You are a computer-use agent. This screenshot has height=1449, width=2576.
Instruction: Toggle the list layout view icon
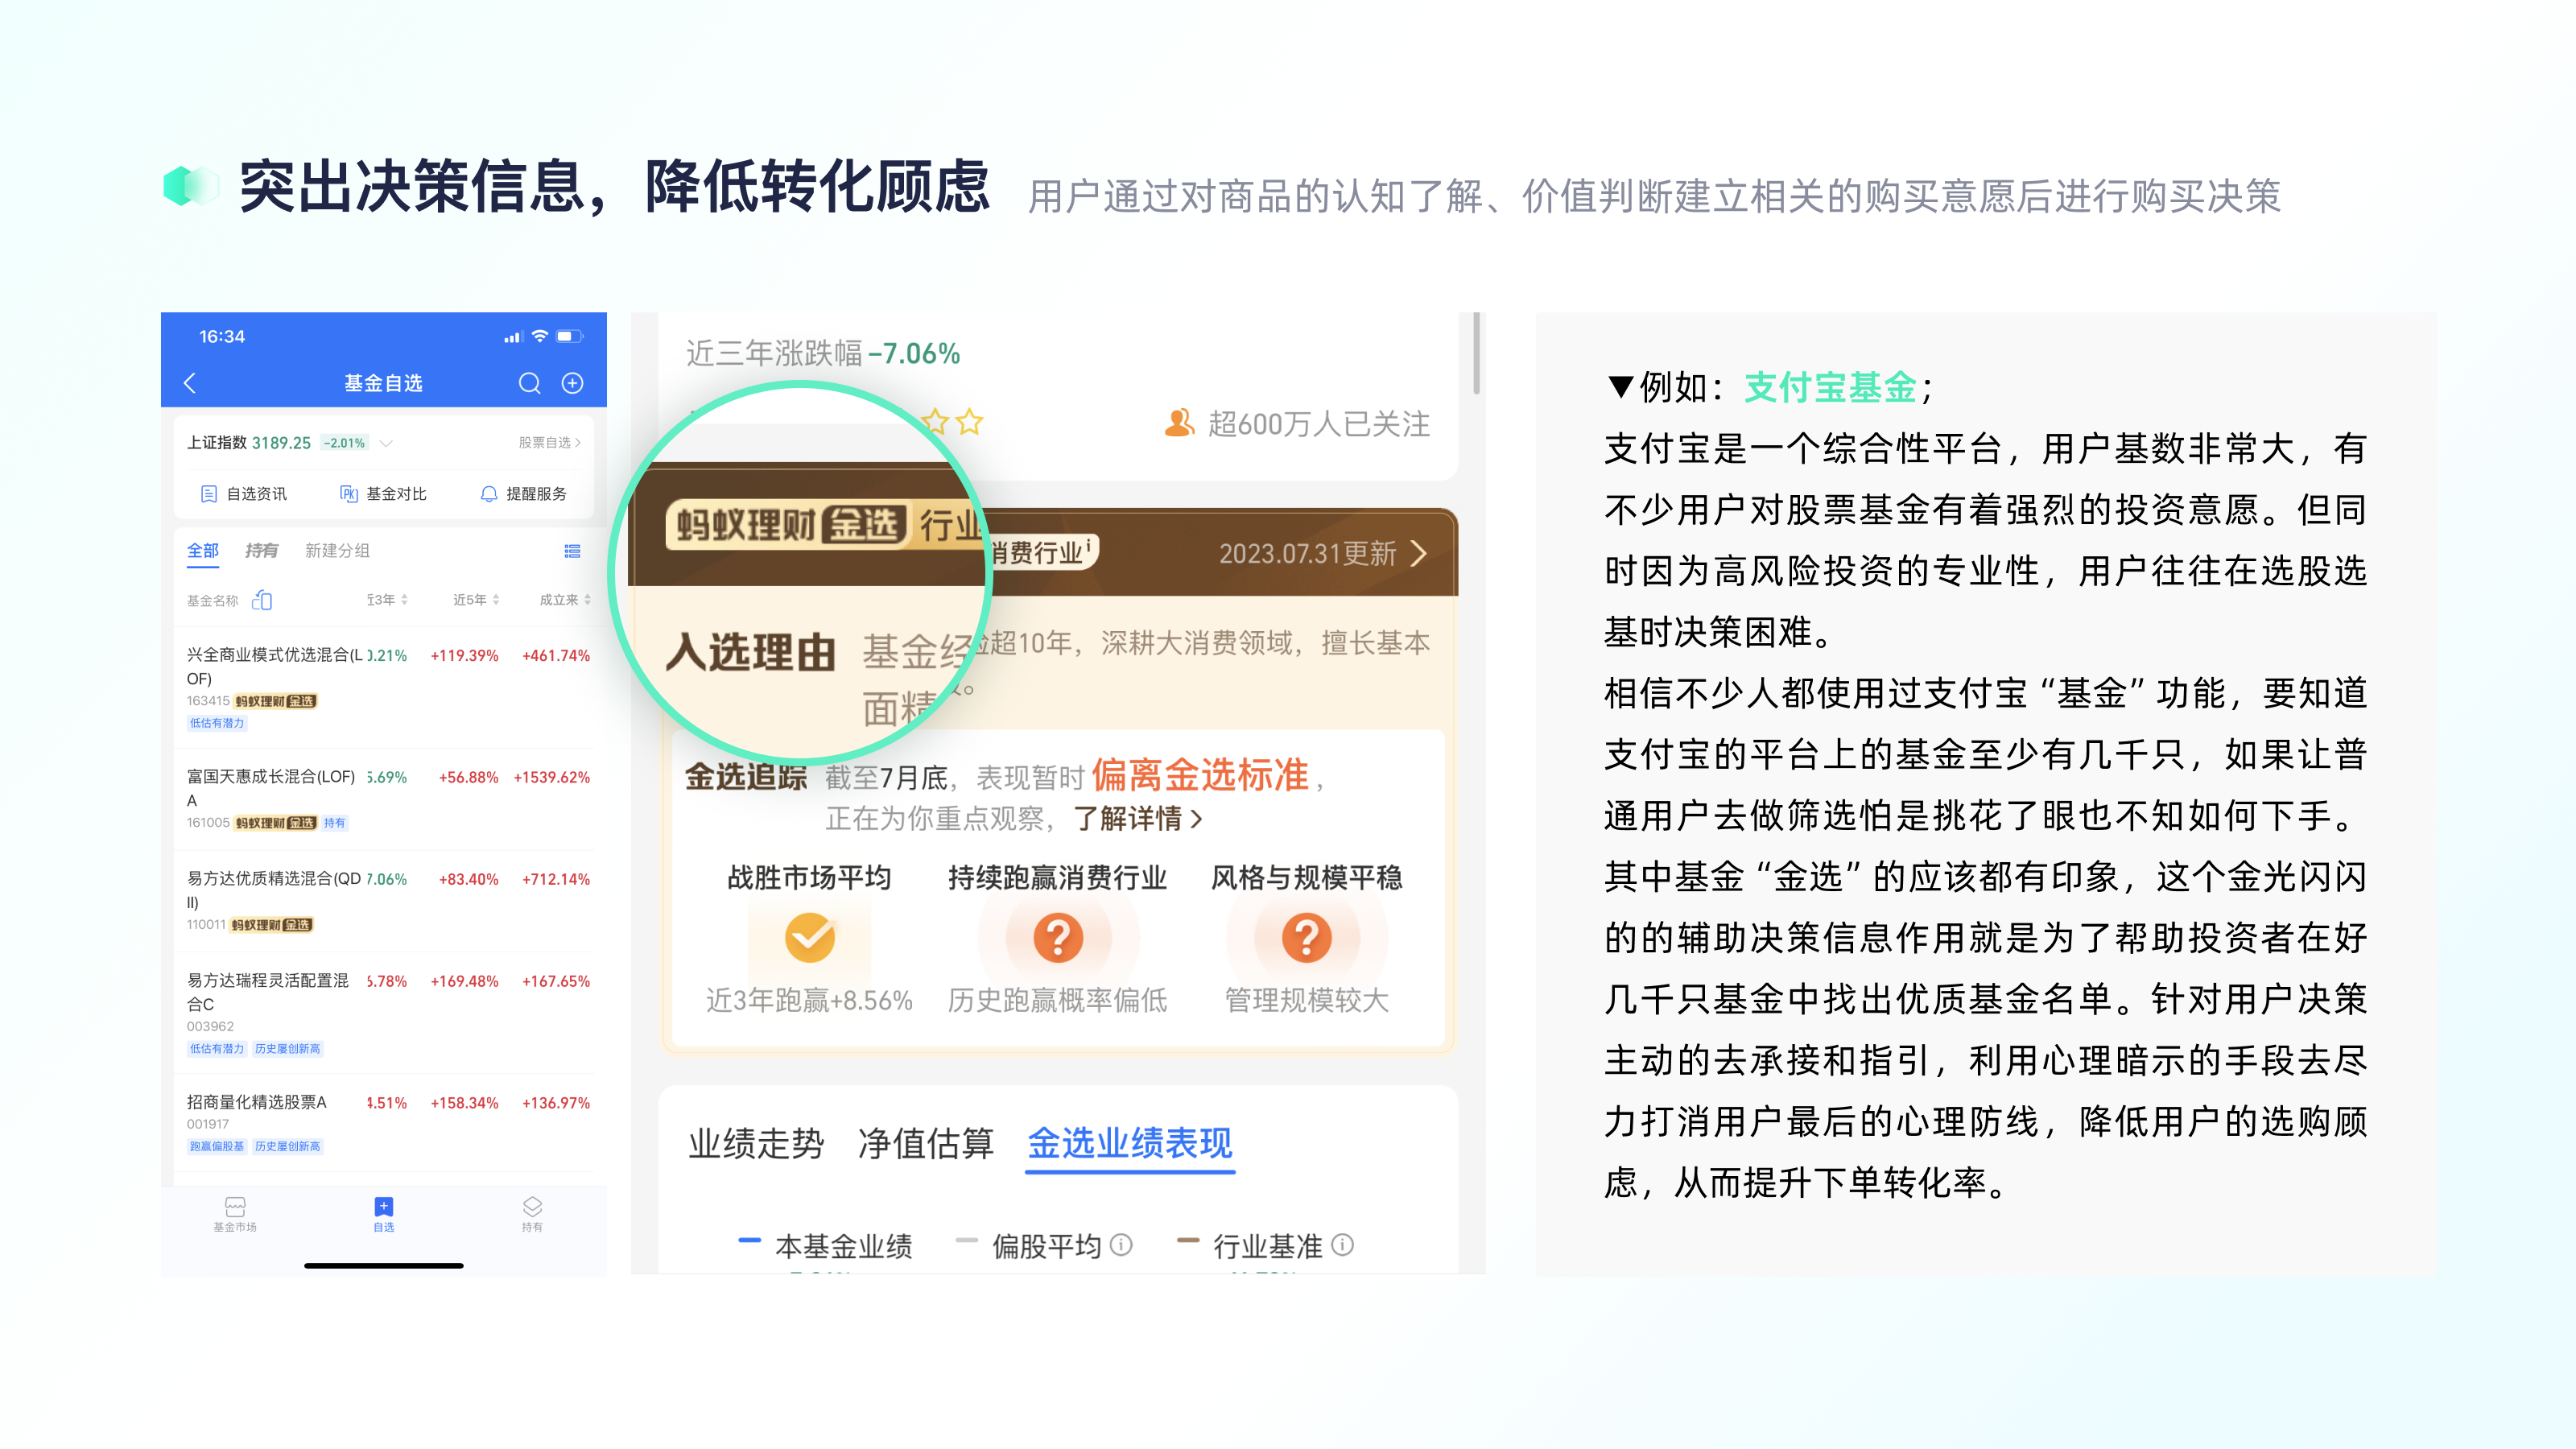tap(572, 551)
